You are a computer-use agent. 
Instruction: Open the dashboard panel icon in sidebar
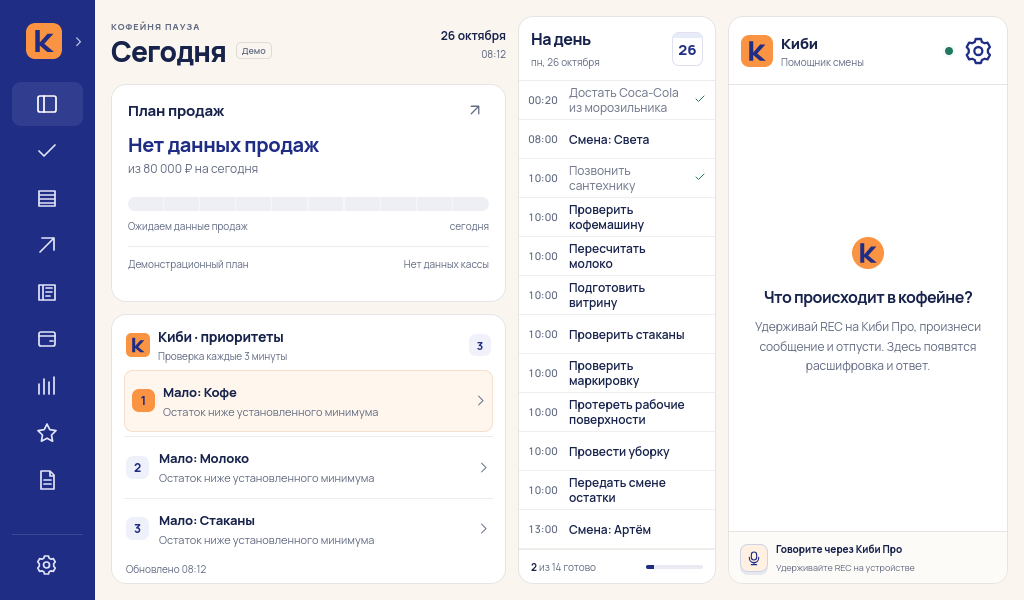[x=47, y=104]
